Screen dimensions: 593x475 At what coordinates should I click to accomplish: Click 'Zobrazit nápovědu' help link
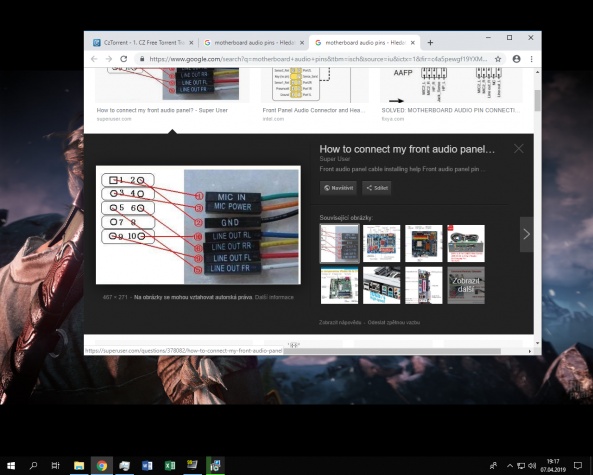(x=340, y=323)
